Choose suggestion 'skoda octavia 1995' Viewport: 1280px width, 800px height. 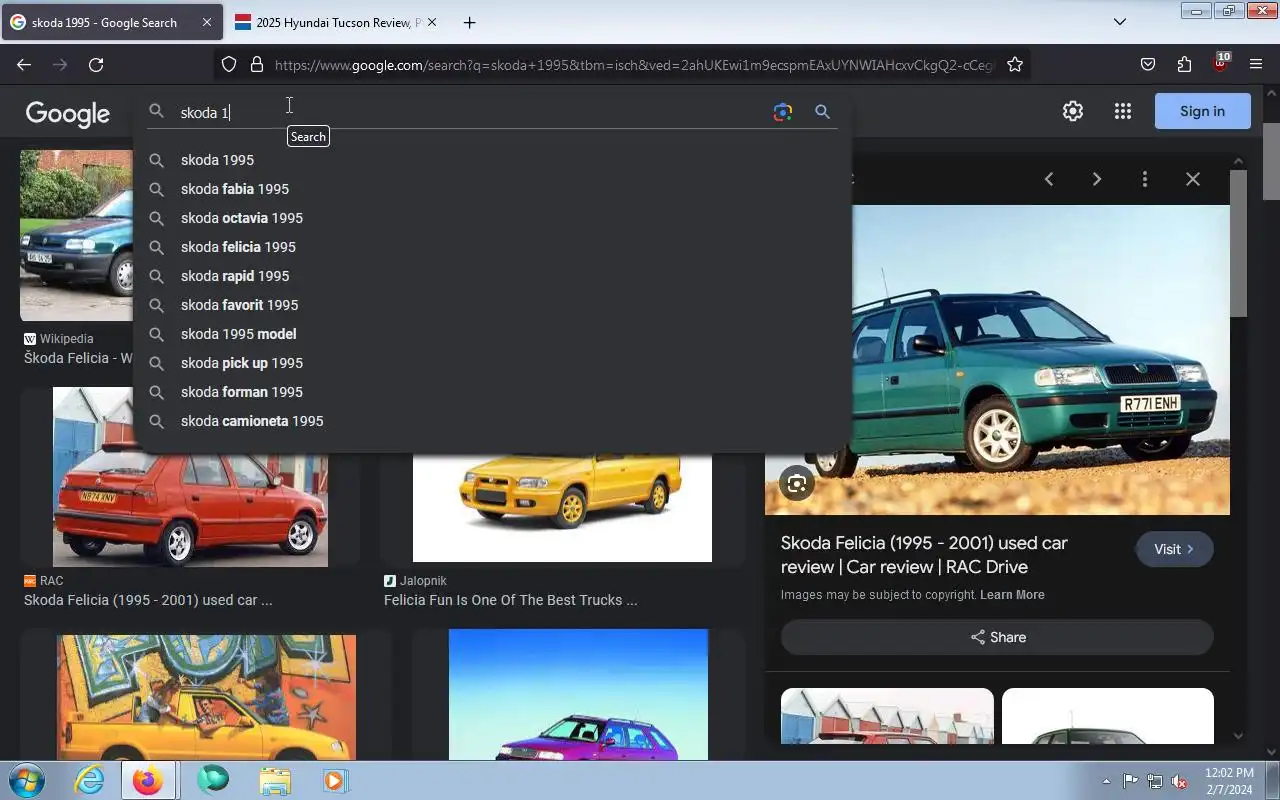tap(491, 218)
